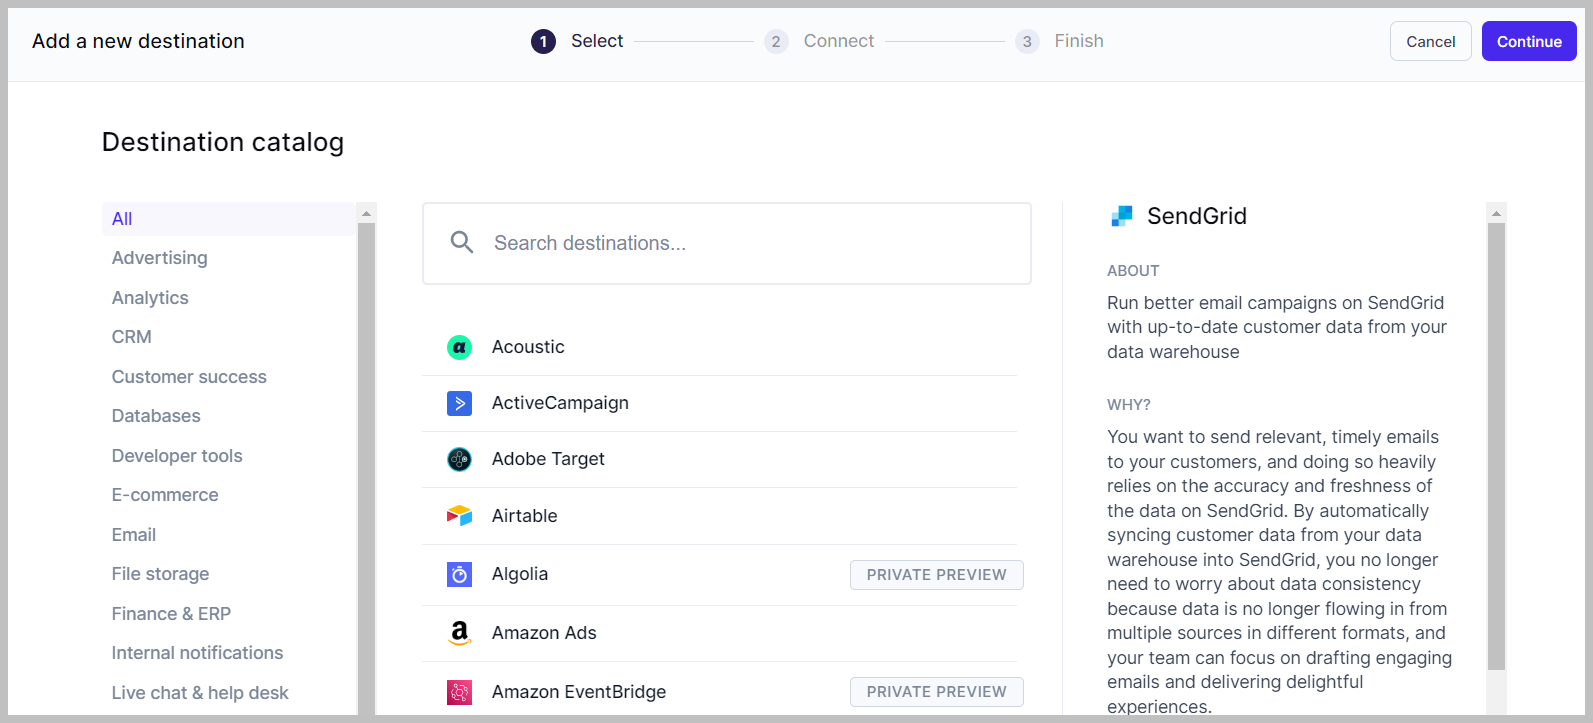Click the Algolia timer icon
This screenshot has height=723, width=1593.
(459, 574)
